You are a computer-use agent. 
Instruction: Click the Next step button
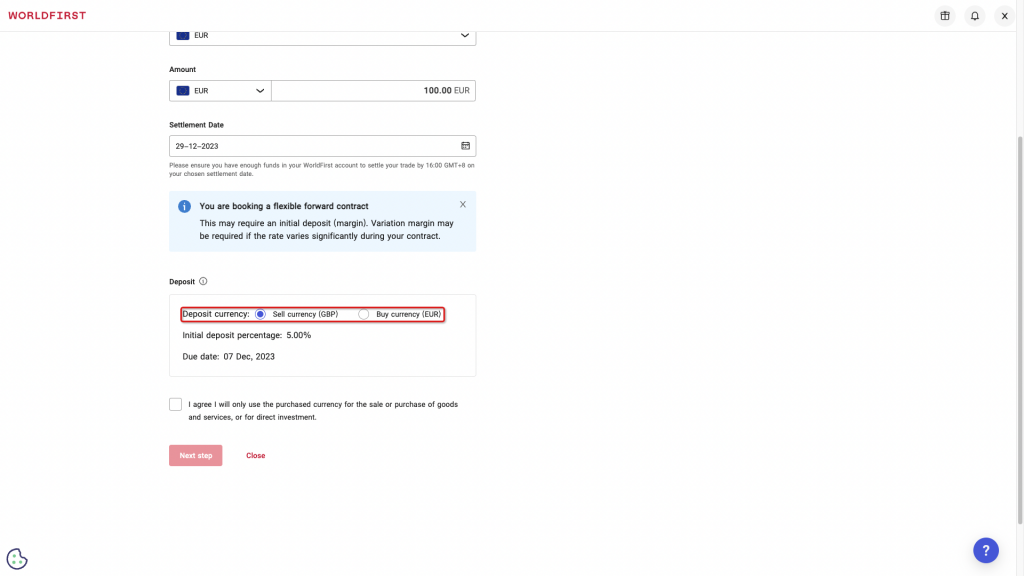tap(196, 456)
